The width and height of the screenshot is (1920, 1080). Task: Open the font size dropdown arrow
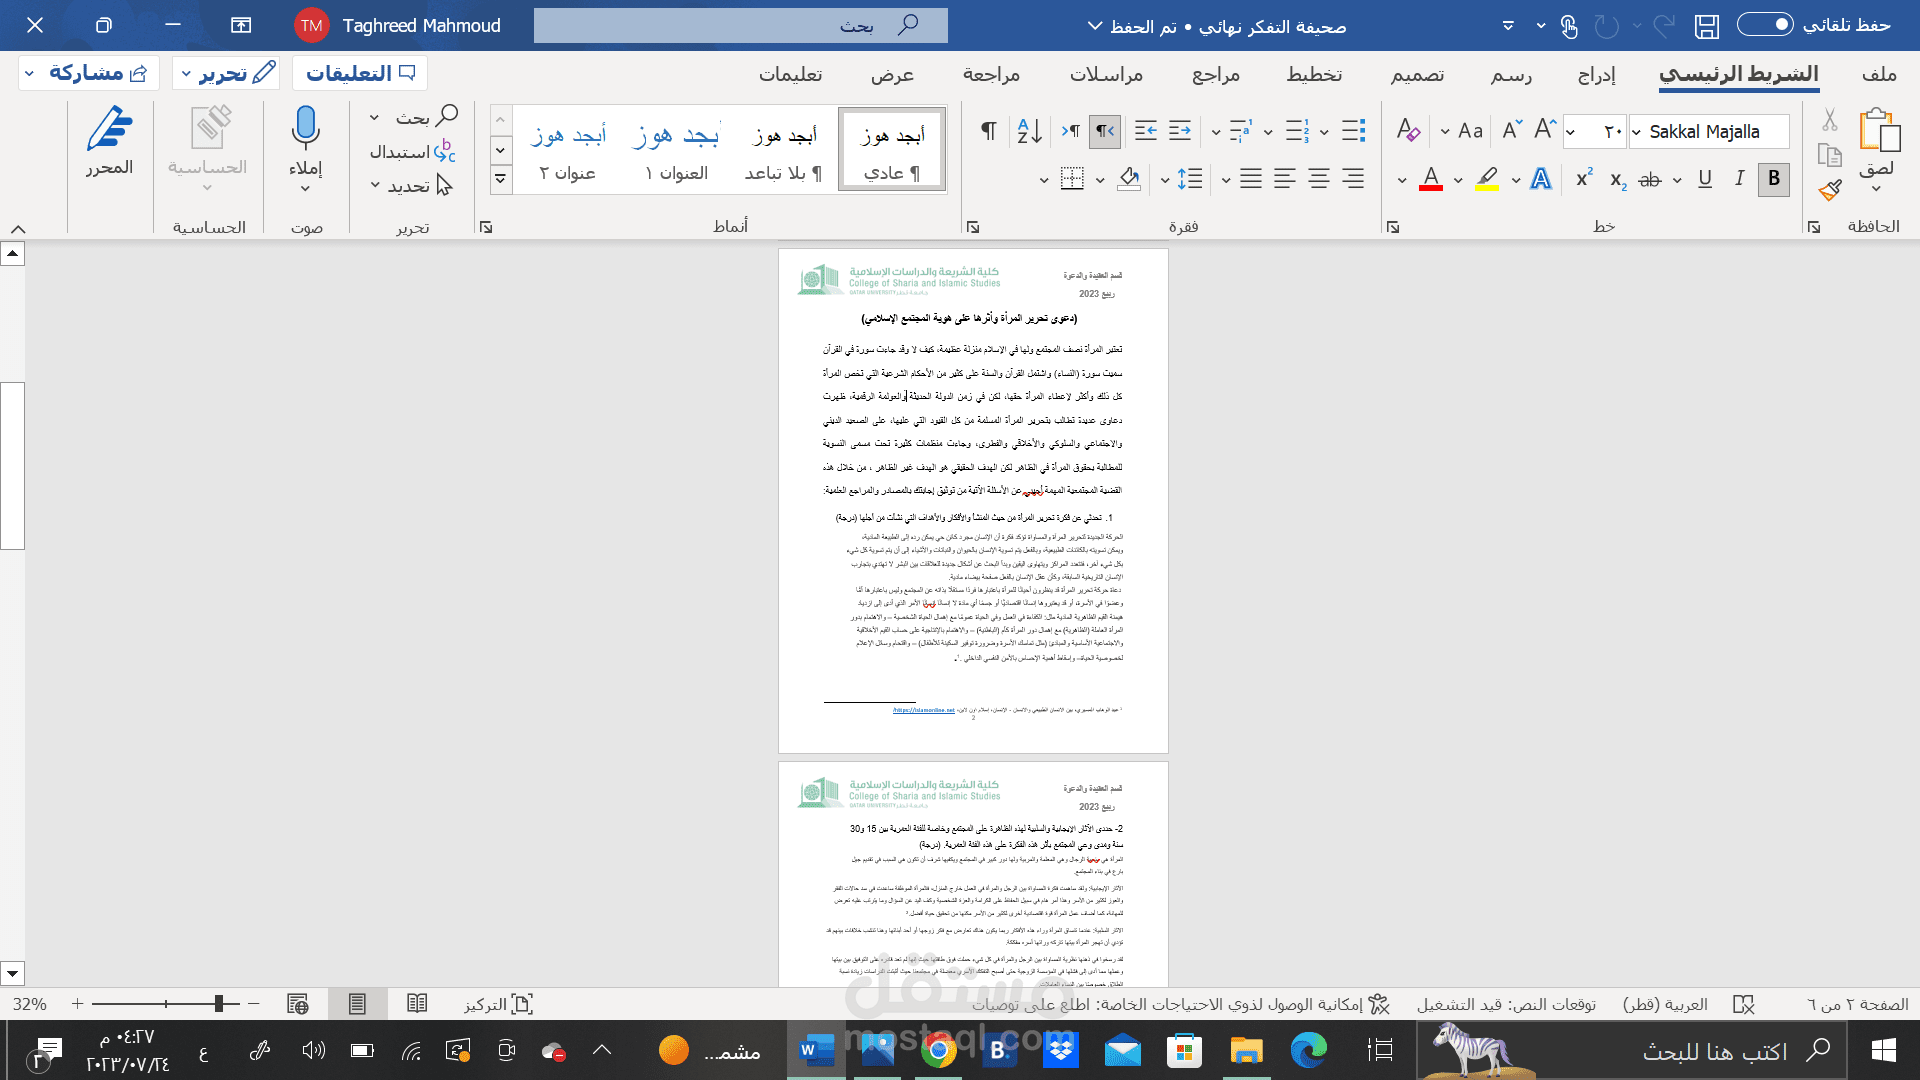coord(1571,132)
